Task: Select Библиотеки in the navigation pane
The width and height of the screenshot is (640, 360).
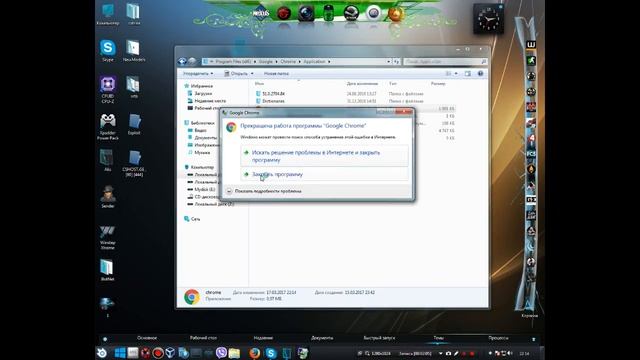Action: 202,123
